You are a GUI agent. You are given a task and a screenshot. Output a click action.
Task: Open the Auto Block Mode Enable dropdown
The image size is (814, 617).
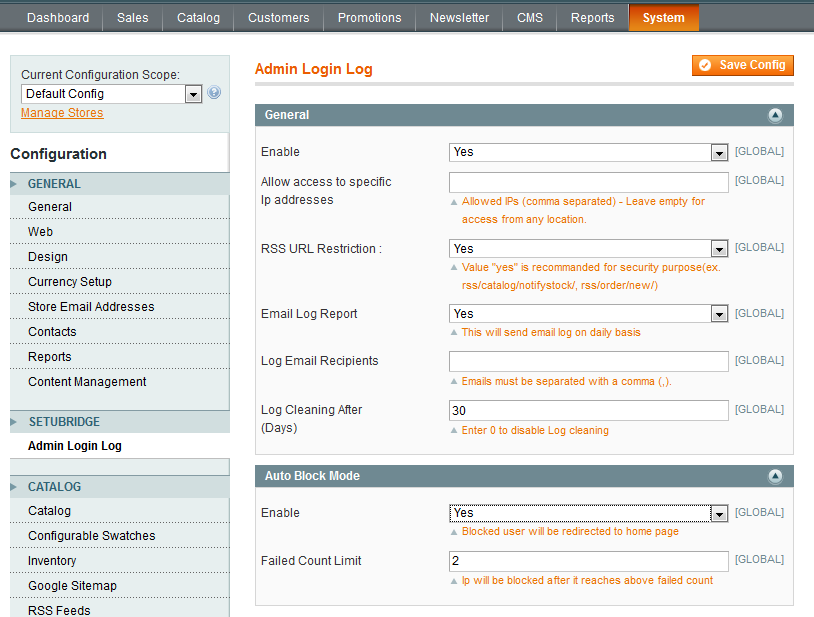tap(588, 513)
